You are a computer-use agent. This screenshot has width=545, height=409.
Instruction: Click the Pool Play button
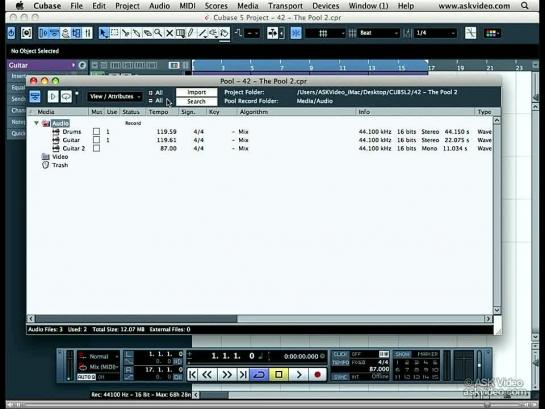53,97
